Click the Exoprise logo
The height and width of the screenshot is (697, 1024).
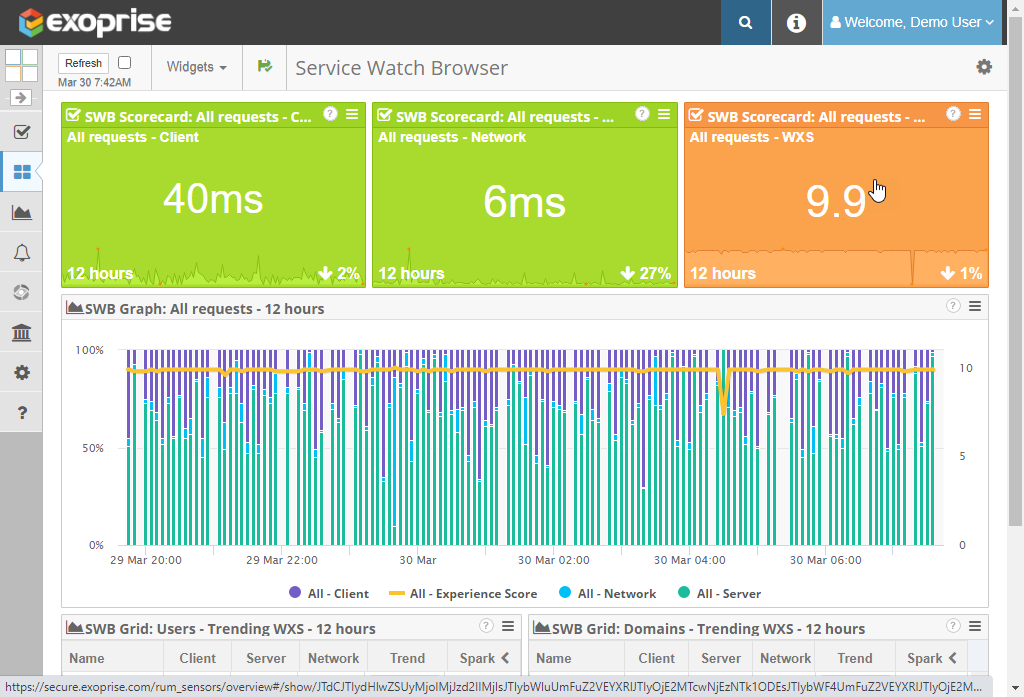[95, 22]
